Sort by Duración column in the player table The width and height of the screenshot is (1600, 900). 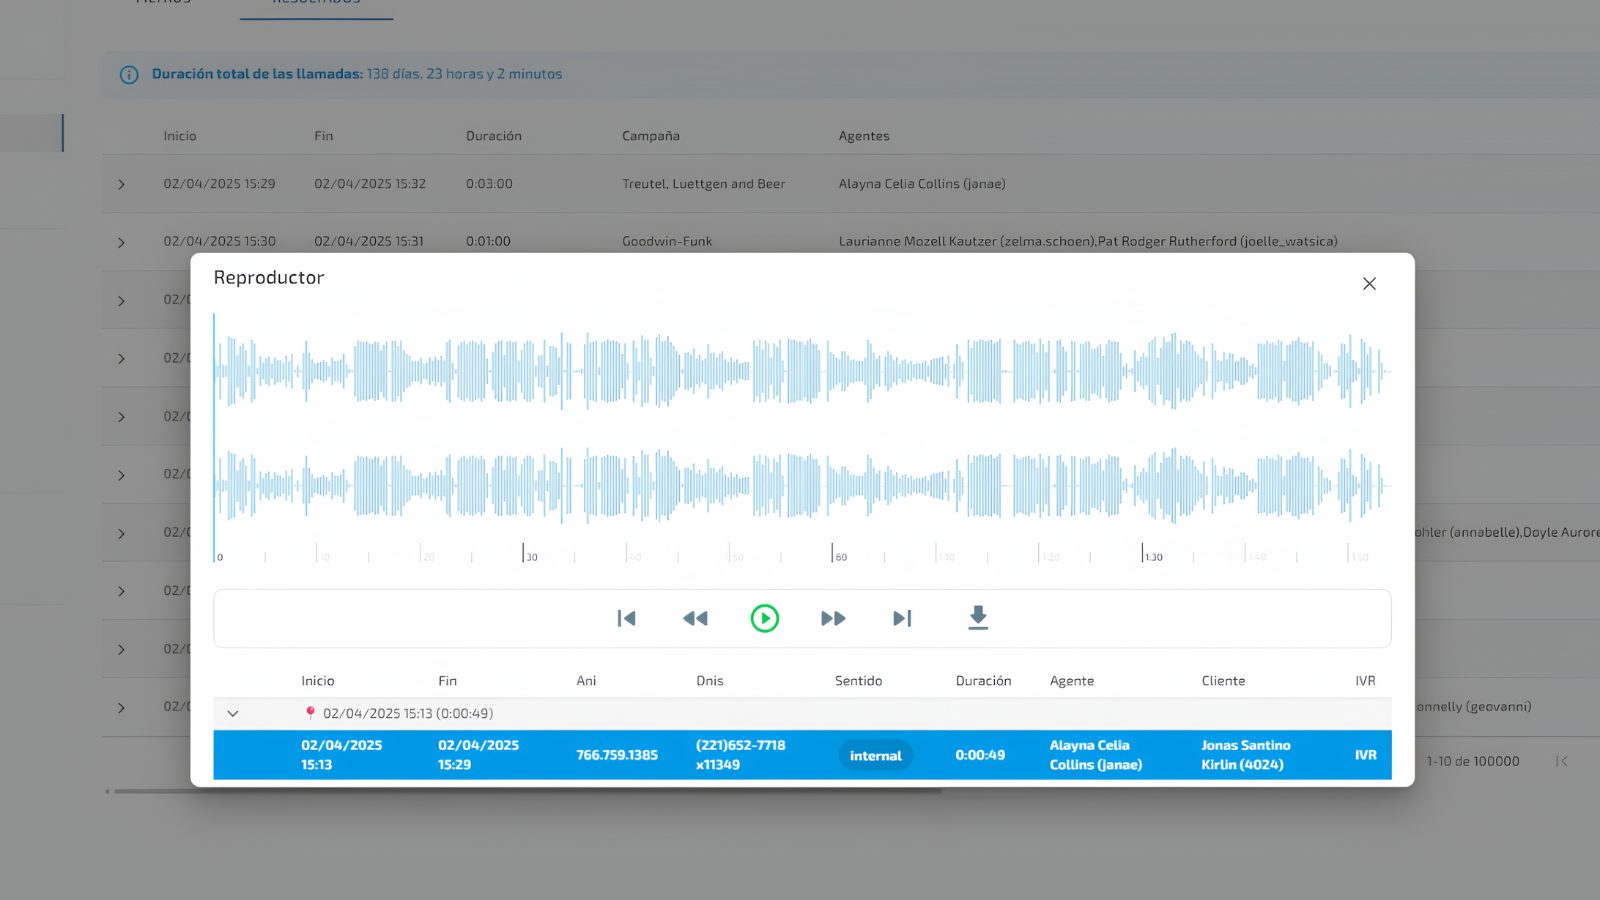click(x=983, y=681)
